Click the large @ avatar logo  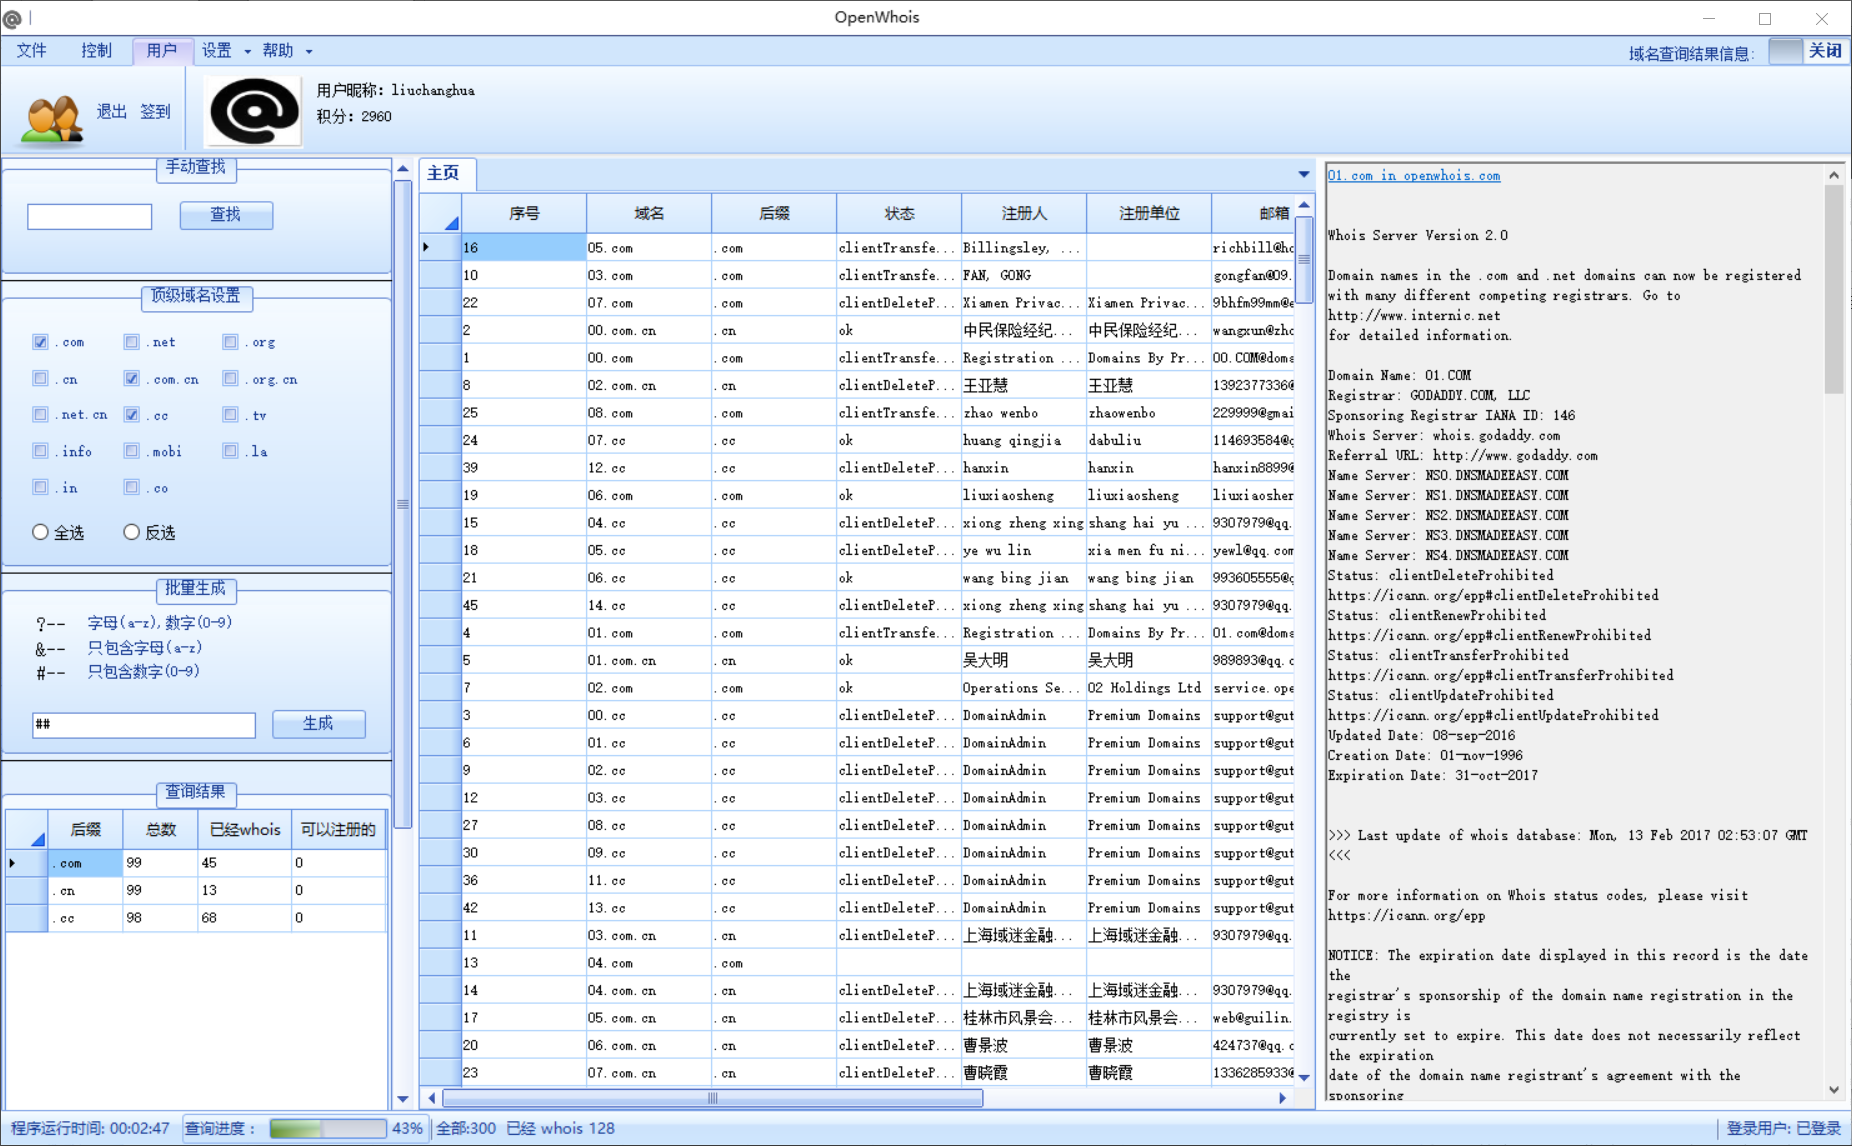point(253,111)
